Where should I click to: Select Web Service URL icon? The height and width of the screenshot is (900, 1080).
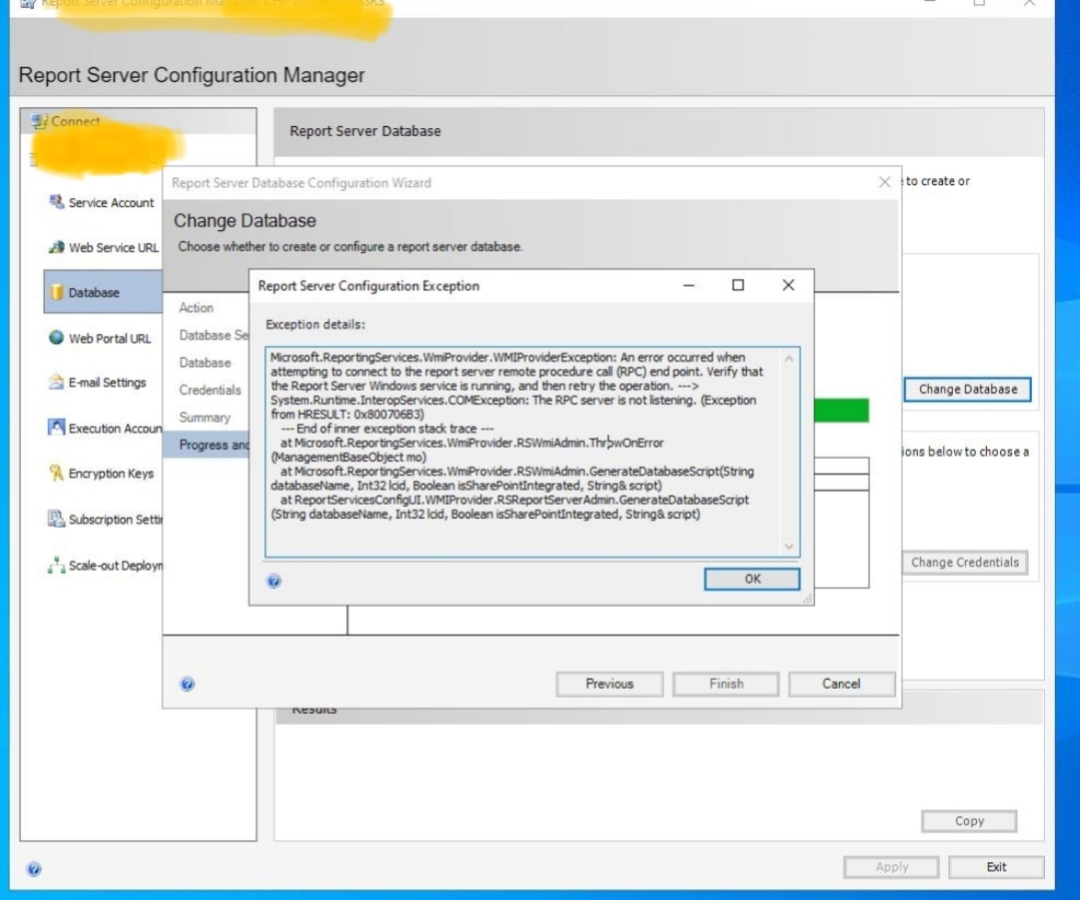pos(56,247)
